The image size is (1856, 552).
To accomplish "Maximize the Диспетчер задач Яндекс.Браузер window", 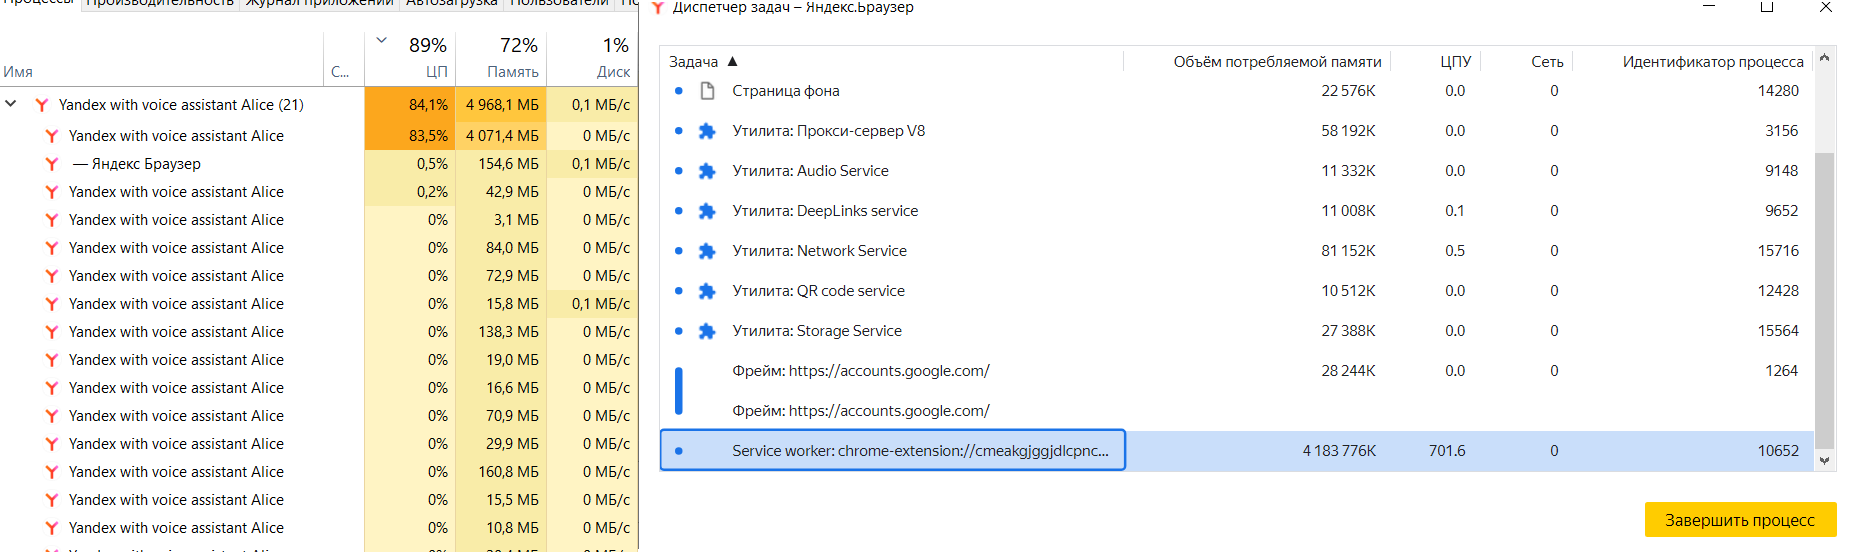I will coord(1767,7).
